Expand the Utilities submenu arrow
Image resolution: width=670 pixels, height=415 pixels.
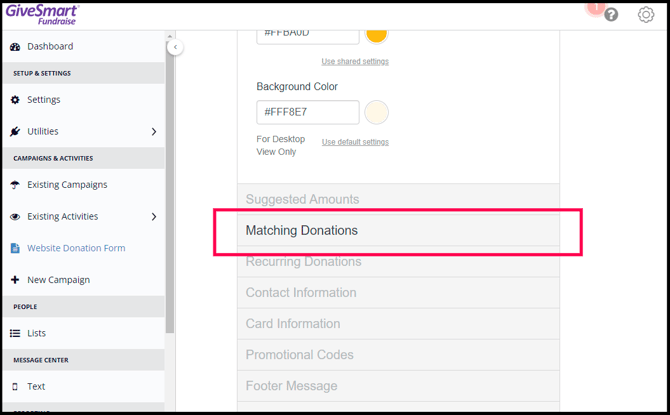point(153,132)
